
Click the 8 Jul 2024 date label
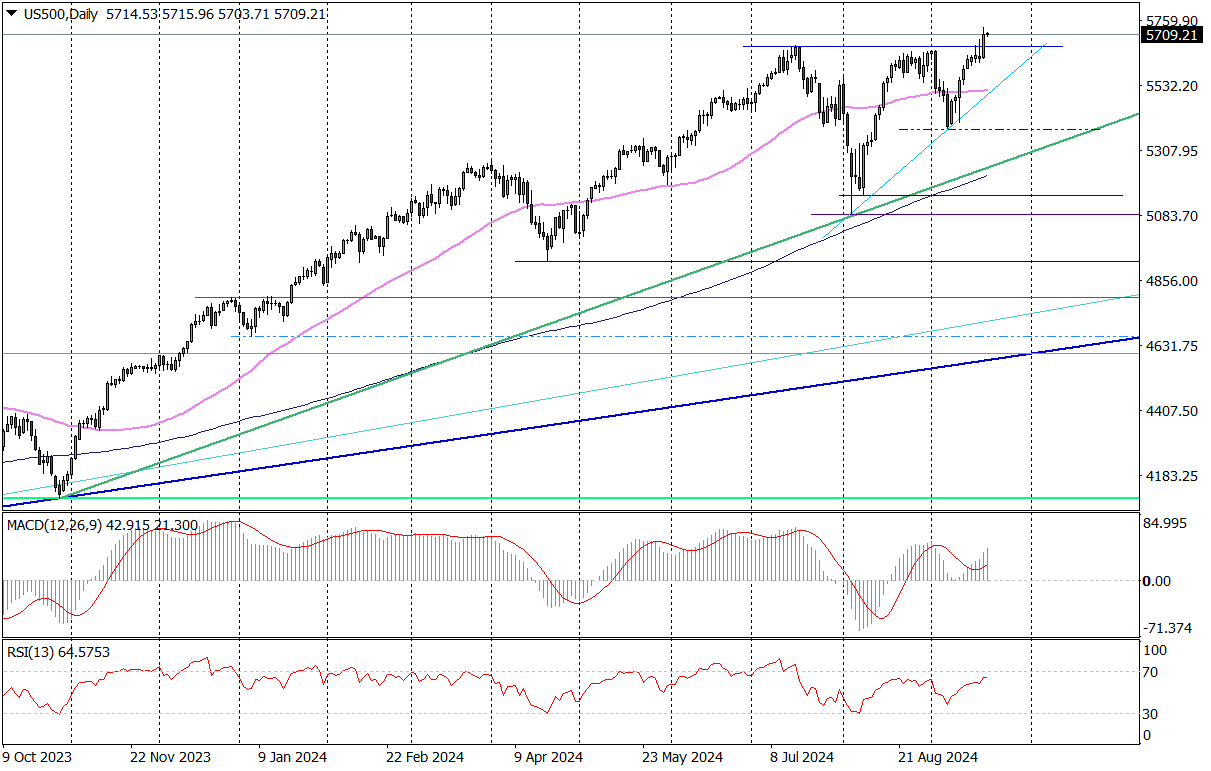802,757
